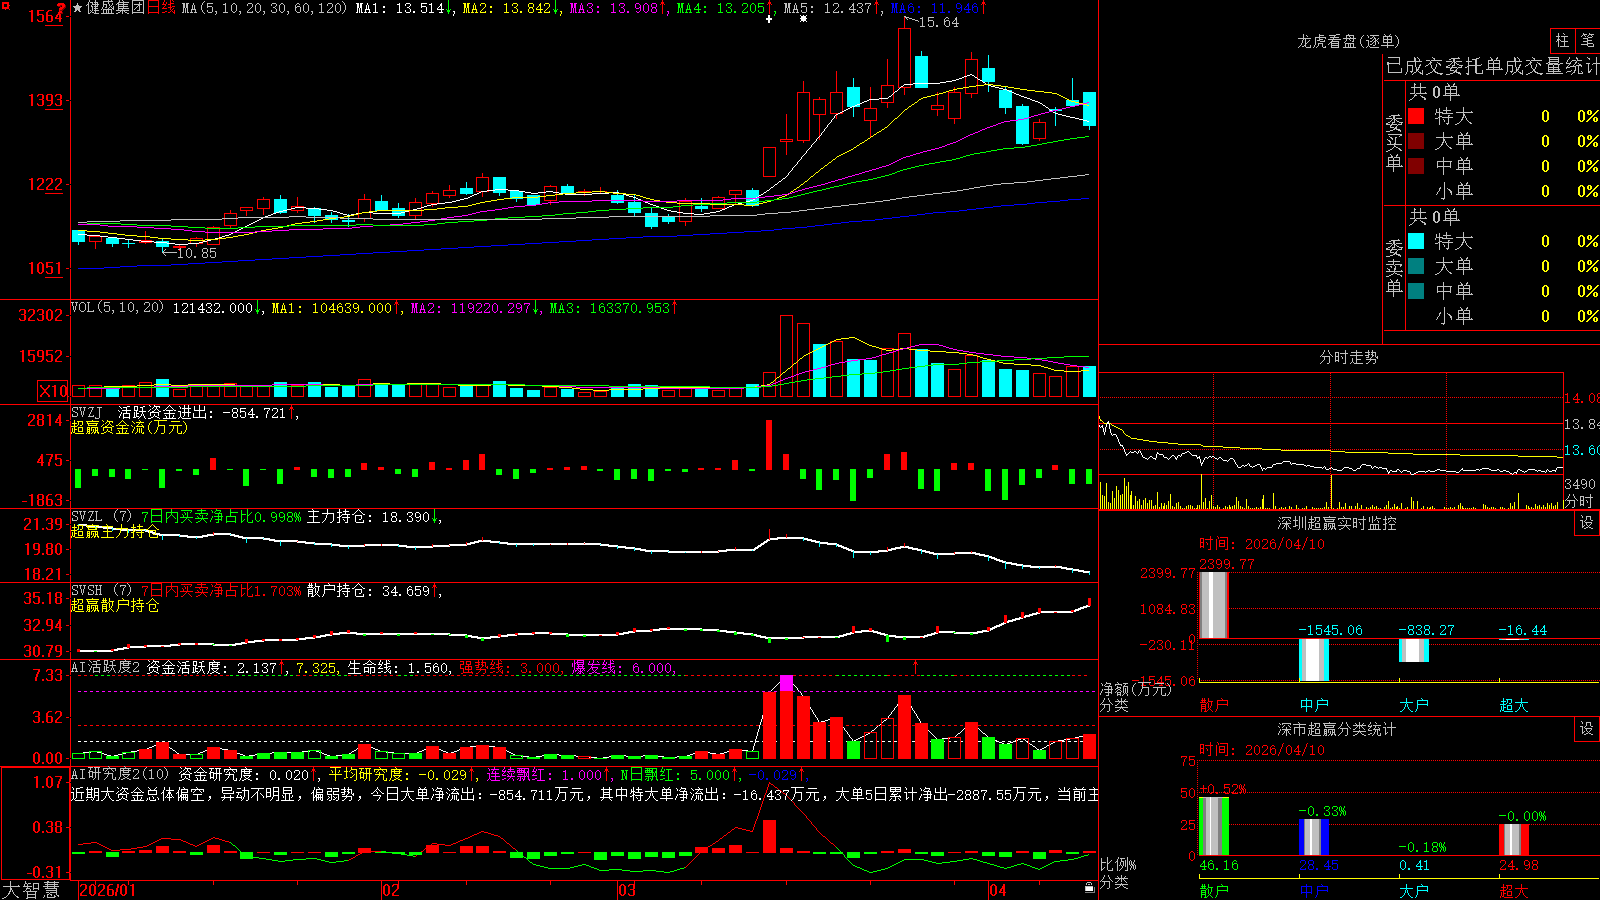
Task: Click the green 散户 46.16 bar in 分类统计
Action: [1213, 826]
